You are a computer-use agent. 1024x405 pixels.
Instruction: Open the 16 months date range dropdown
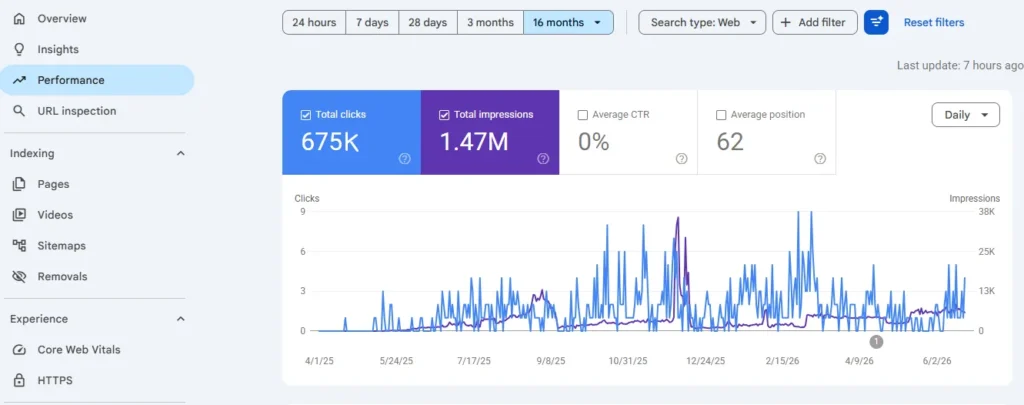point(568,22)
